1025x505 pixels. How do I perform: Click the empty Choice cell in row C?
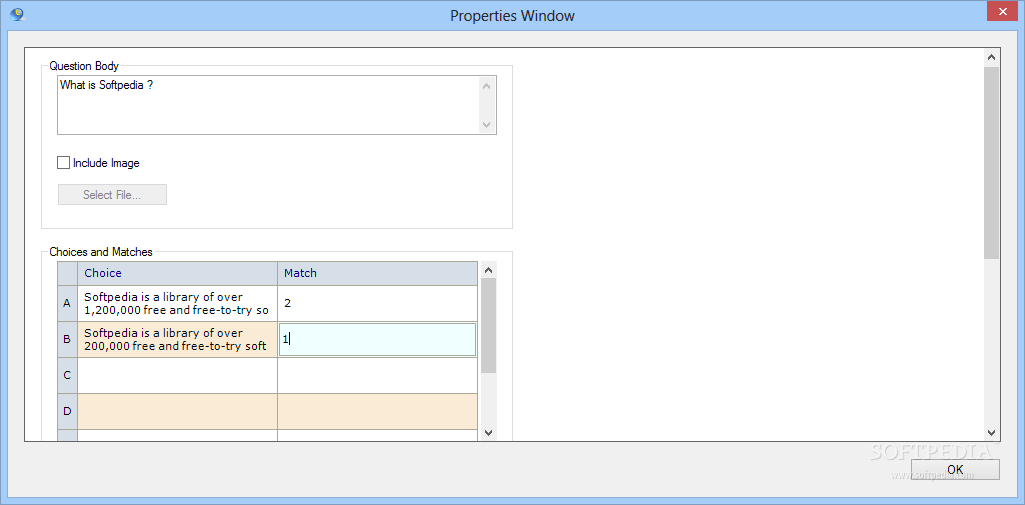(x=177, y=376)
